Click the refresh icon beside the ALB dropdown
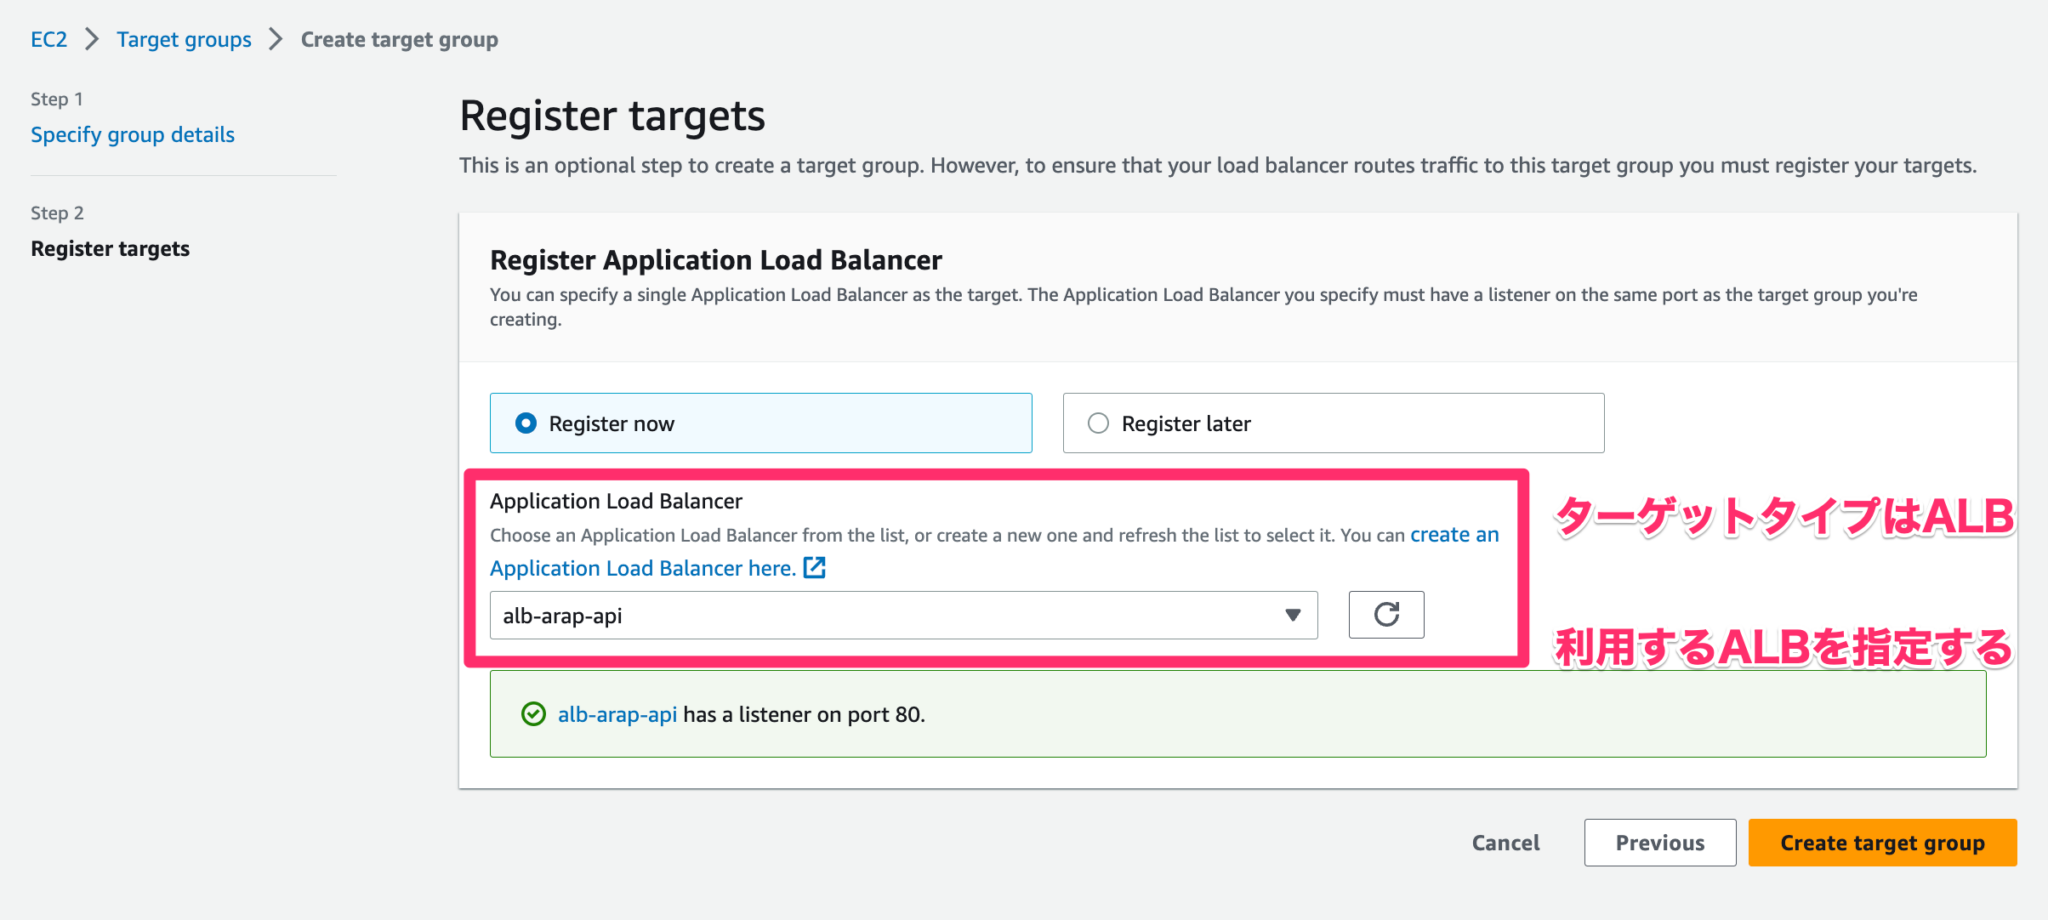This screenshot has height=920, width=2048. coord(1386,615)
